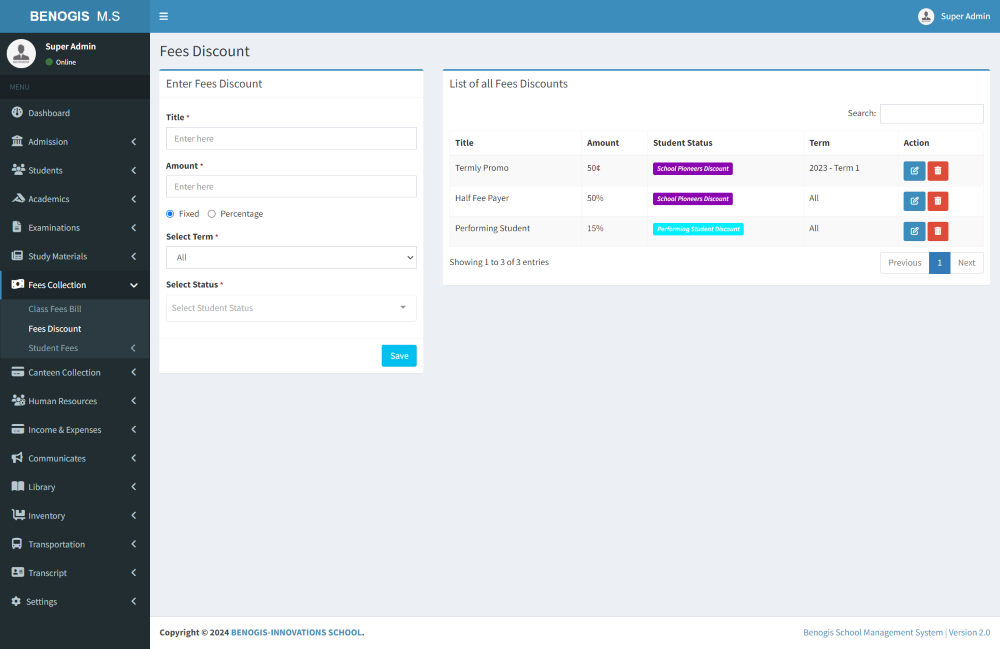Open the Select Term dropdown
This screenshot has height=649, width=1000.
tap(291, 258)
